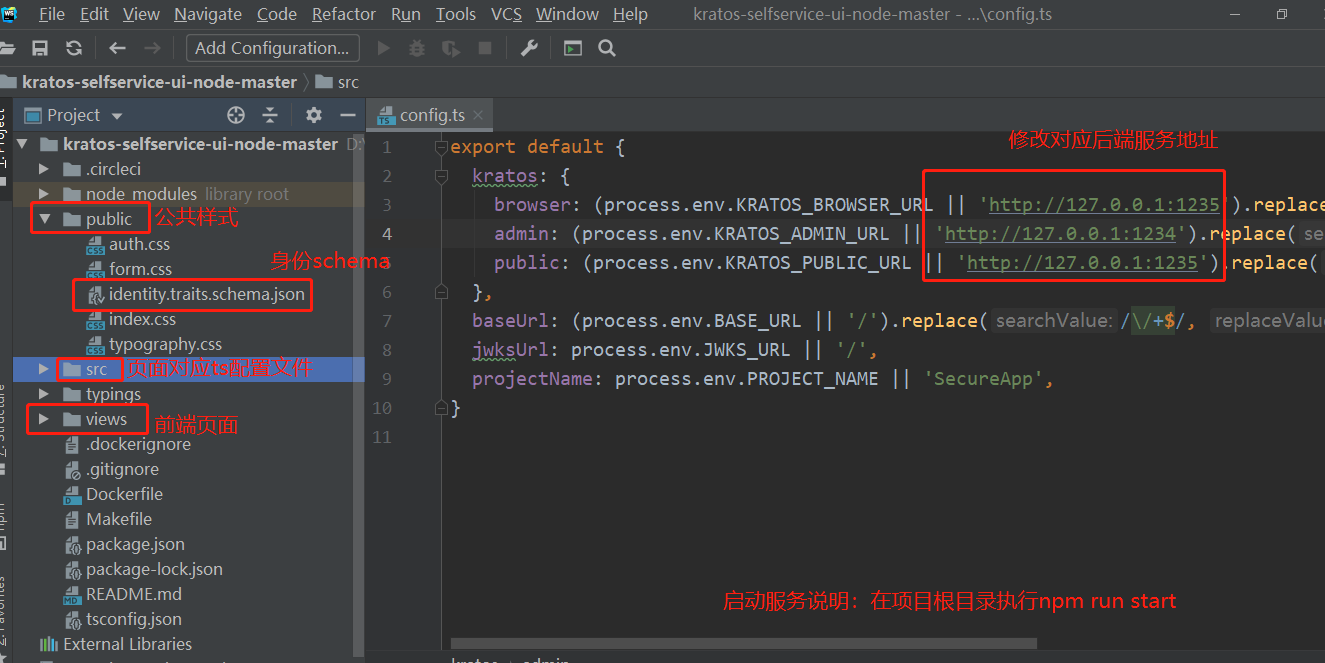Close the config.ts tab
The width and height of the screenshot is (1325, 663).
[479, 115]
